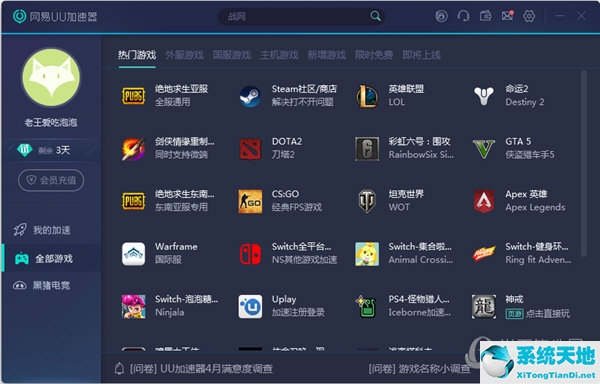600x384 pixels.
Task: Select the Animal Crossing (Switch-集合啦) icon
Action: coord(367,254)
